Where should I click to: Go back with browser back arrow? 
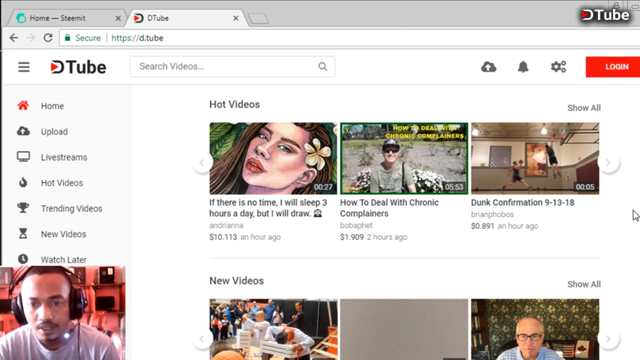[x=14, y=38]
